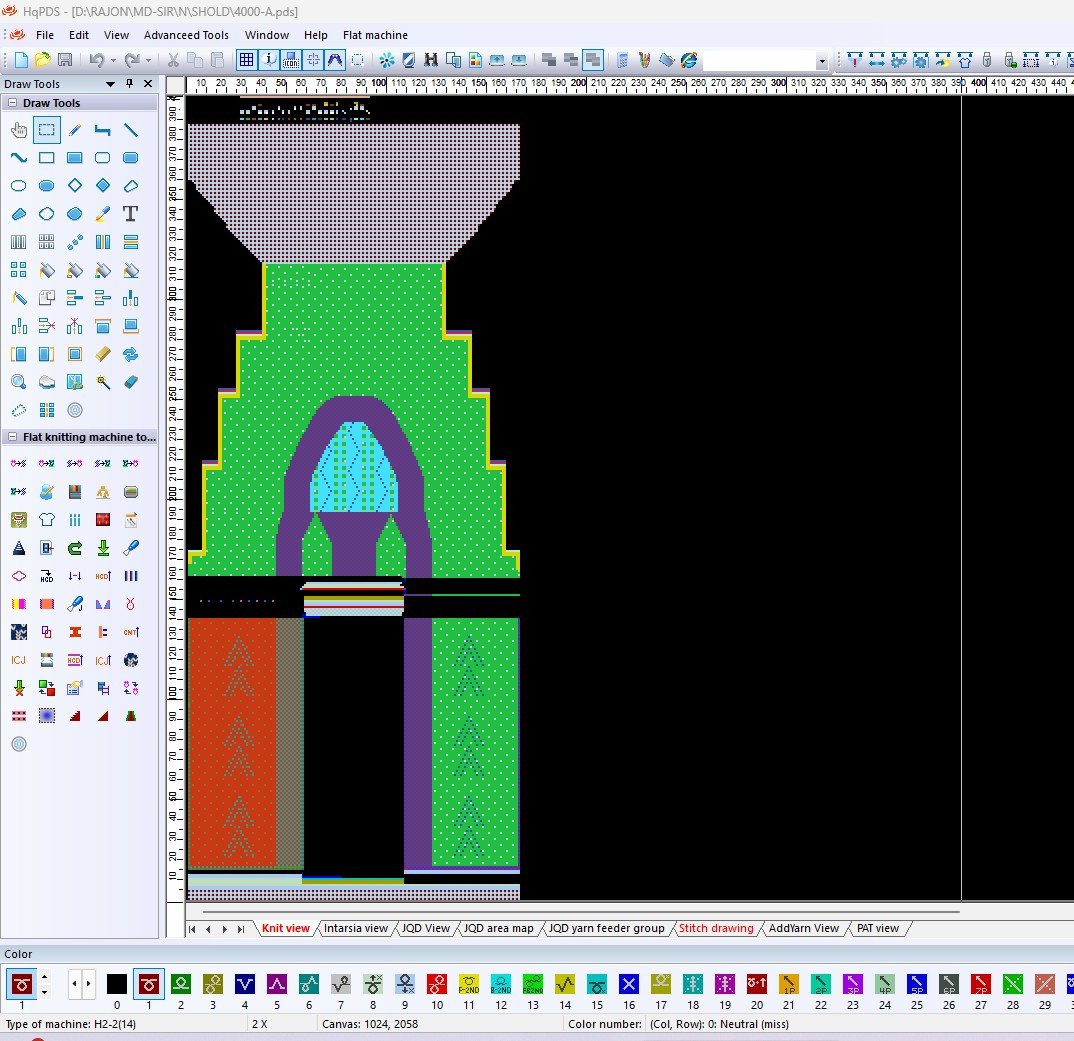Image resolution: width=1074 pixels, height=1041 pixels.
Task: Select the Pencil draw tool
Action: point(74,130)
